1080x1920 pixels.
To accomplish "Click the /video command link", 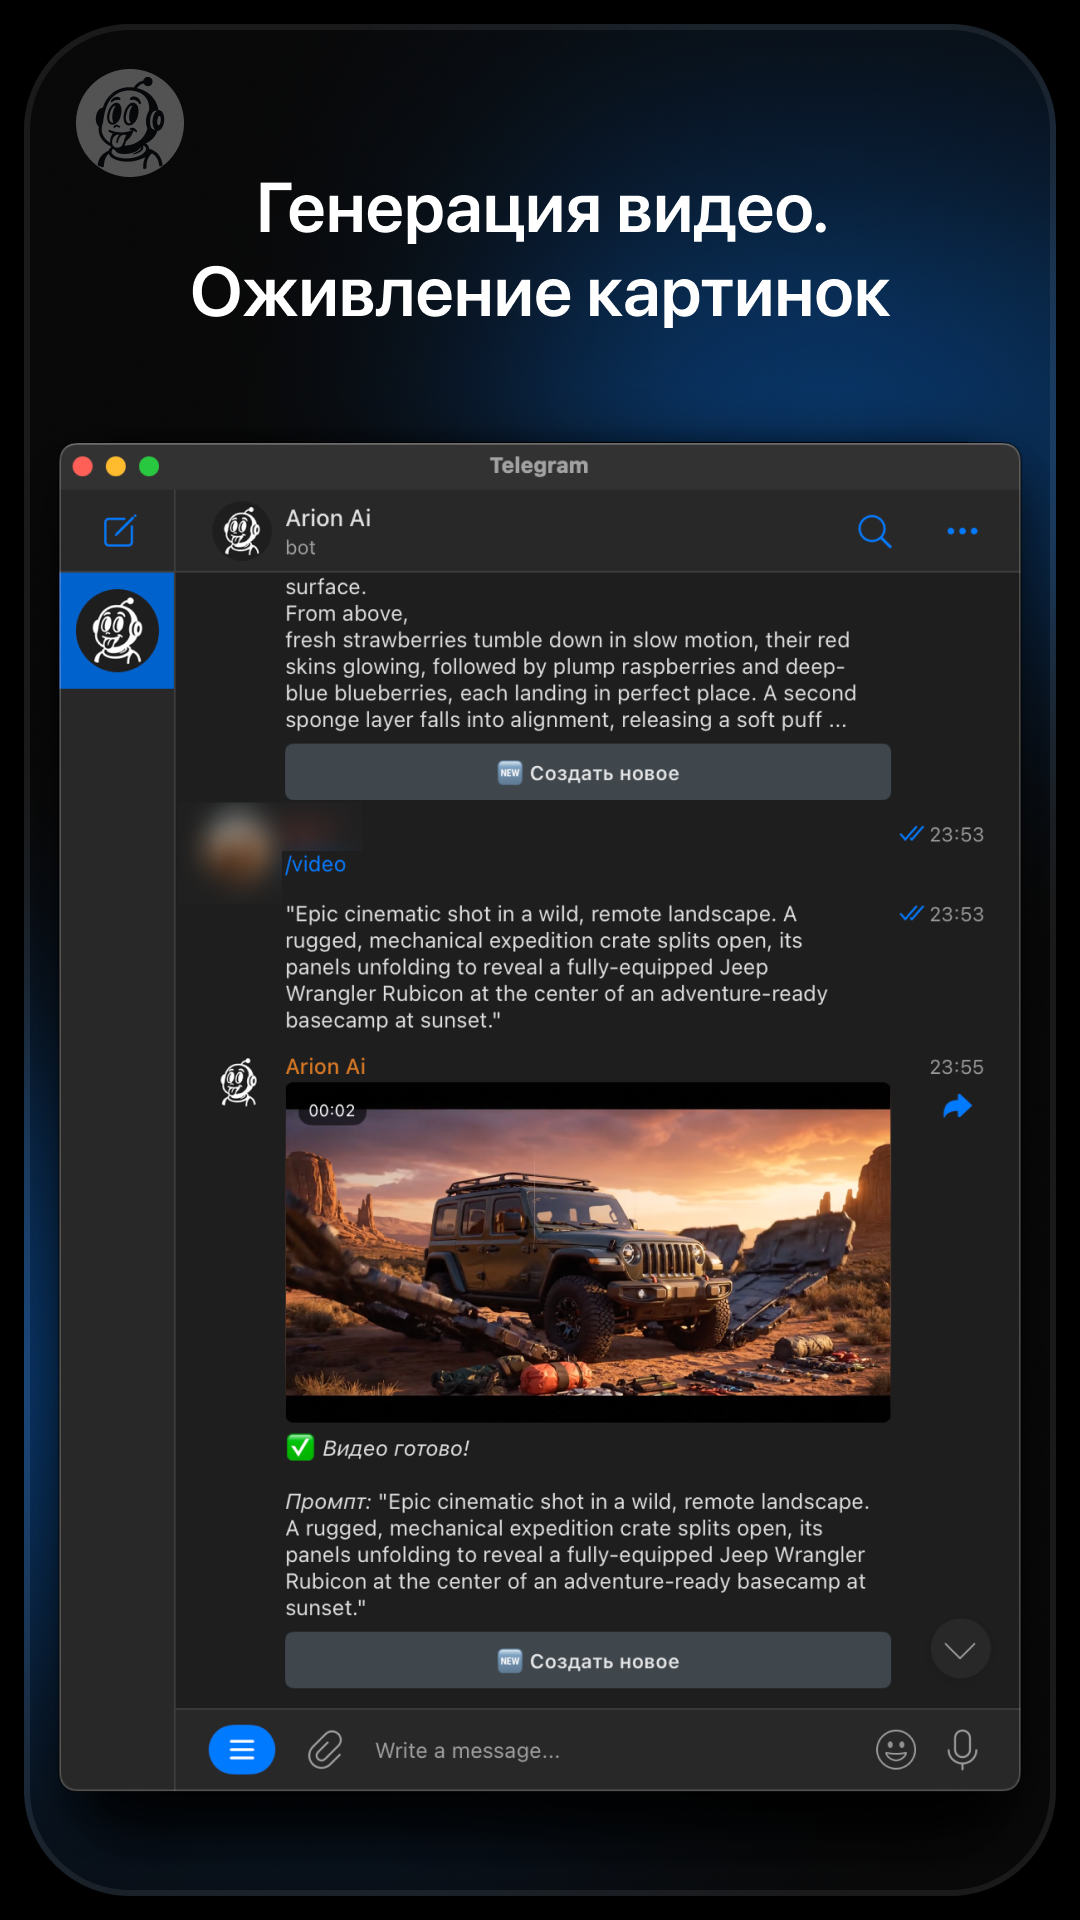I will 316,864.
